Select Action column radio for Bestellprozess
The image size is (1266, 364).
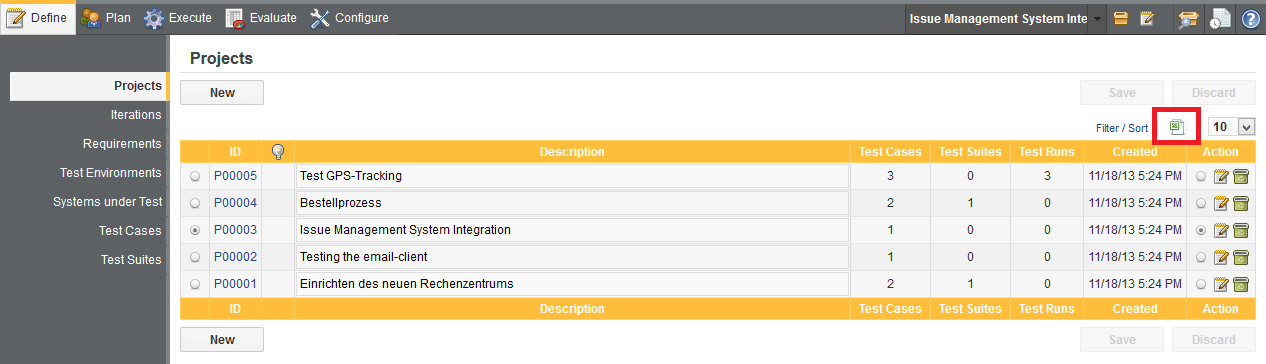coord(1201,203)
